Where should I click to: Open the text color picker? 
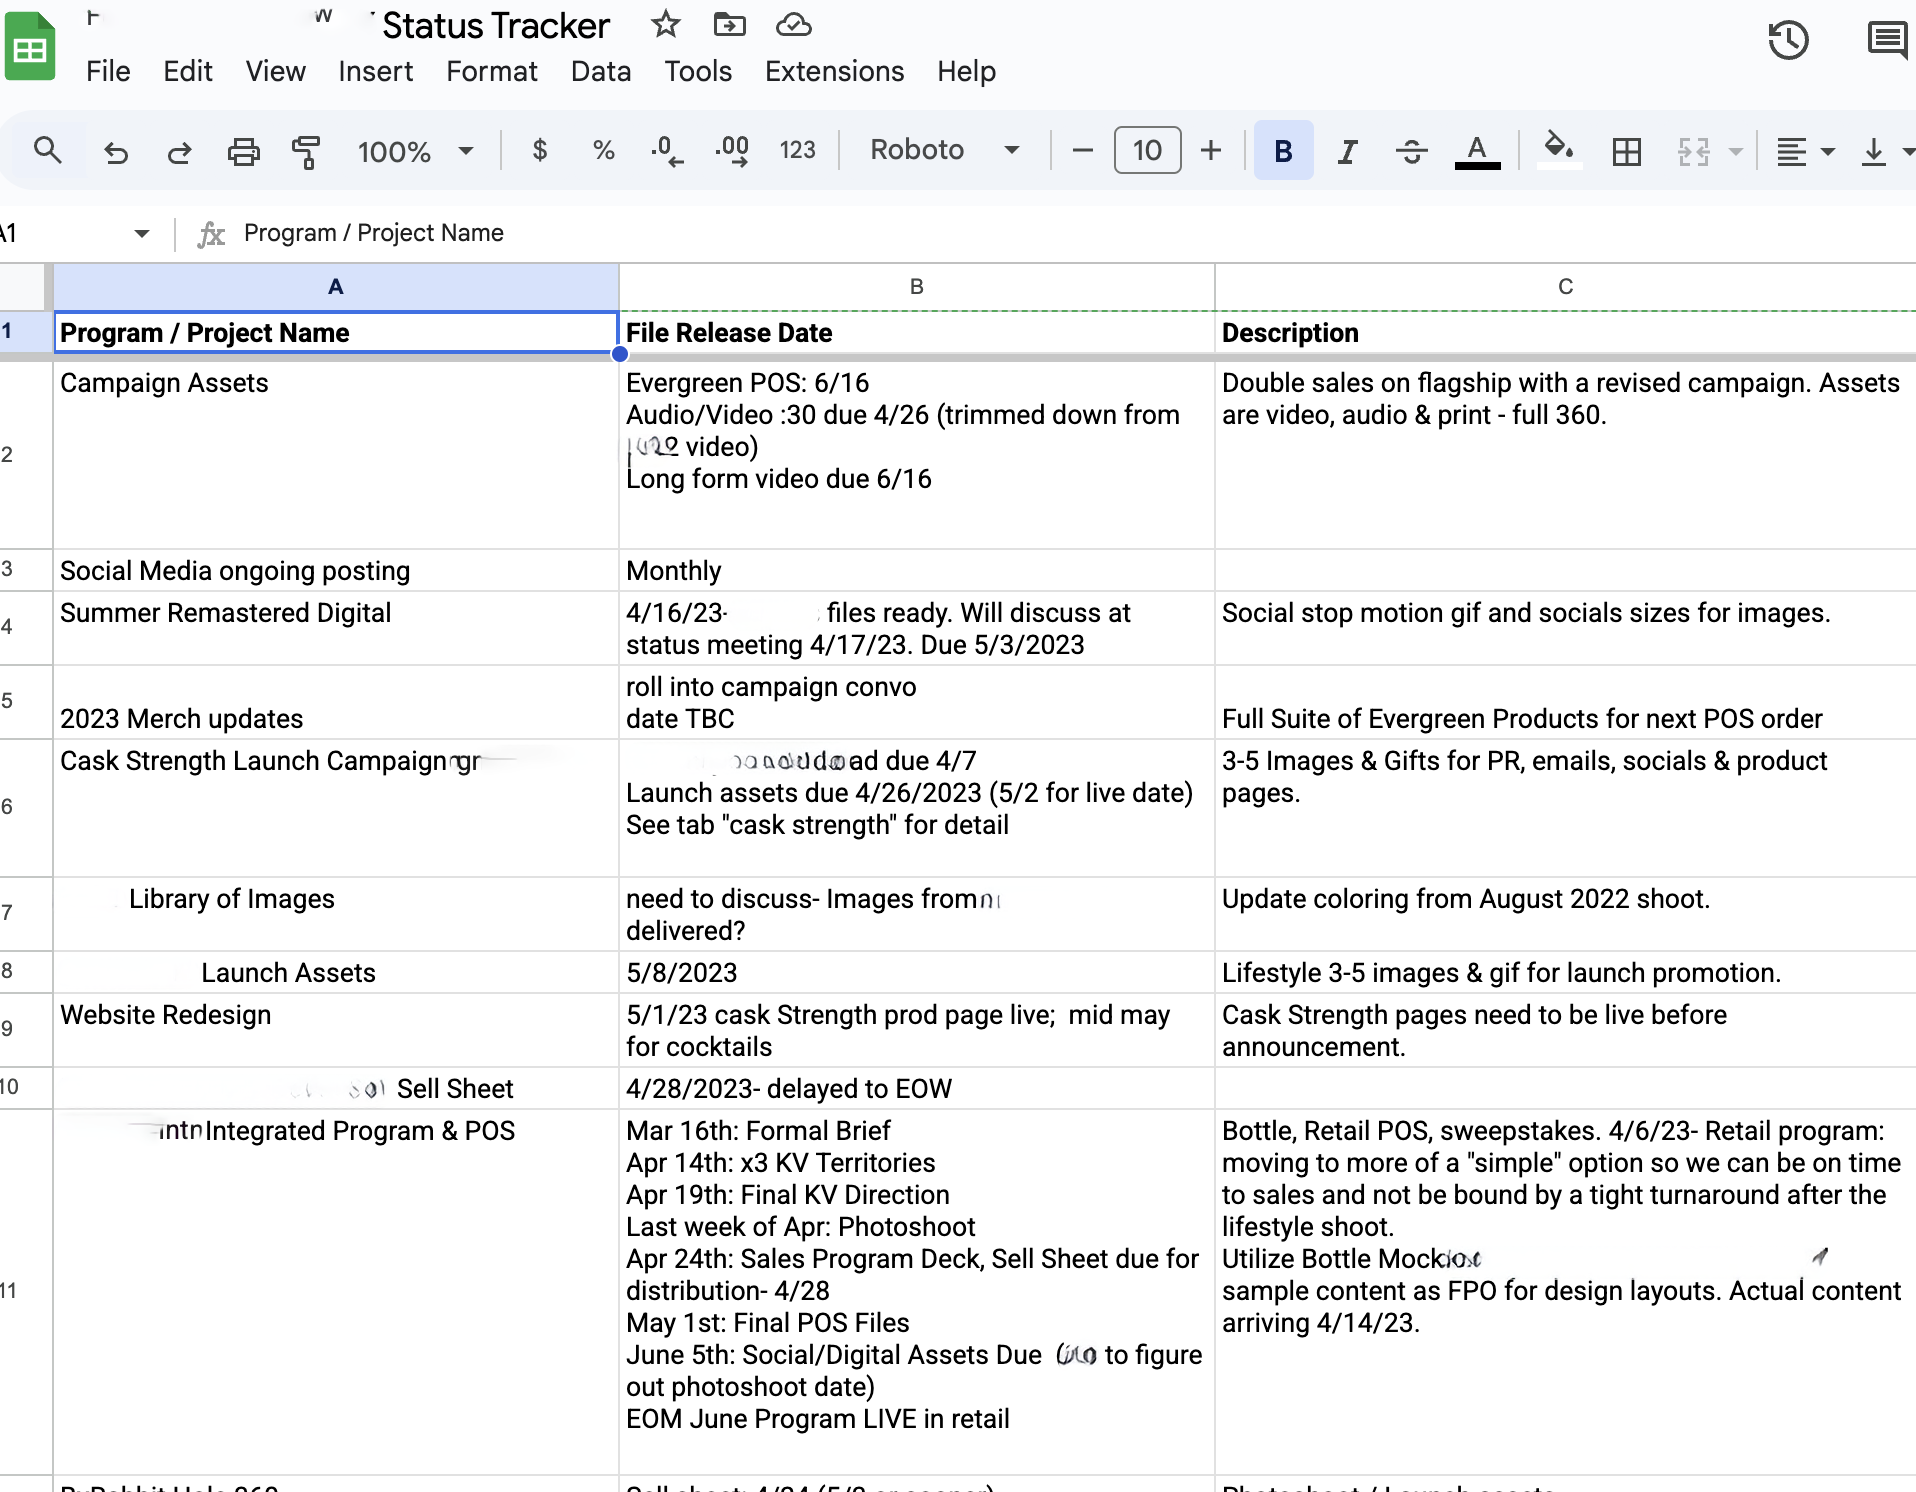tap(1476, 151)
